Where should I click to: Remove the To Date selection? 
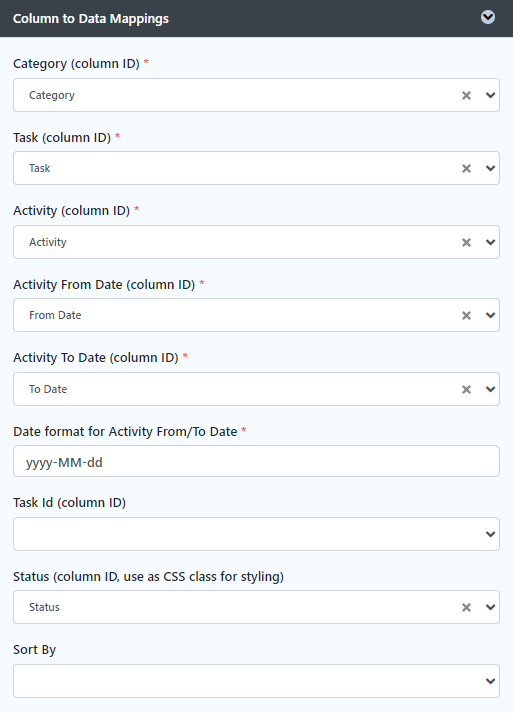(466, 389)
